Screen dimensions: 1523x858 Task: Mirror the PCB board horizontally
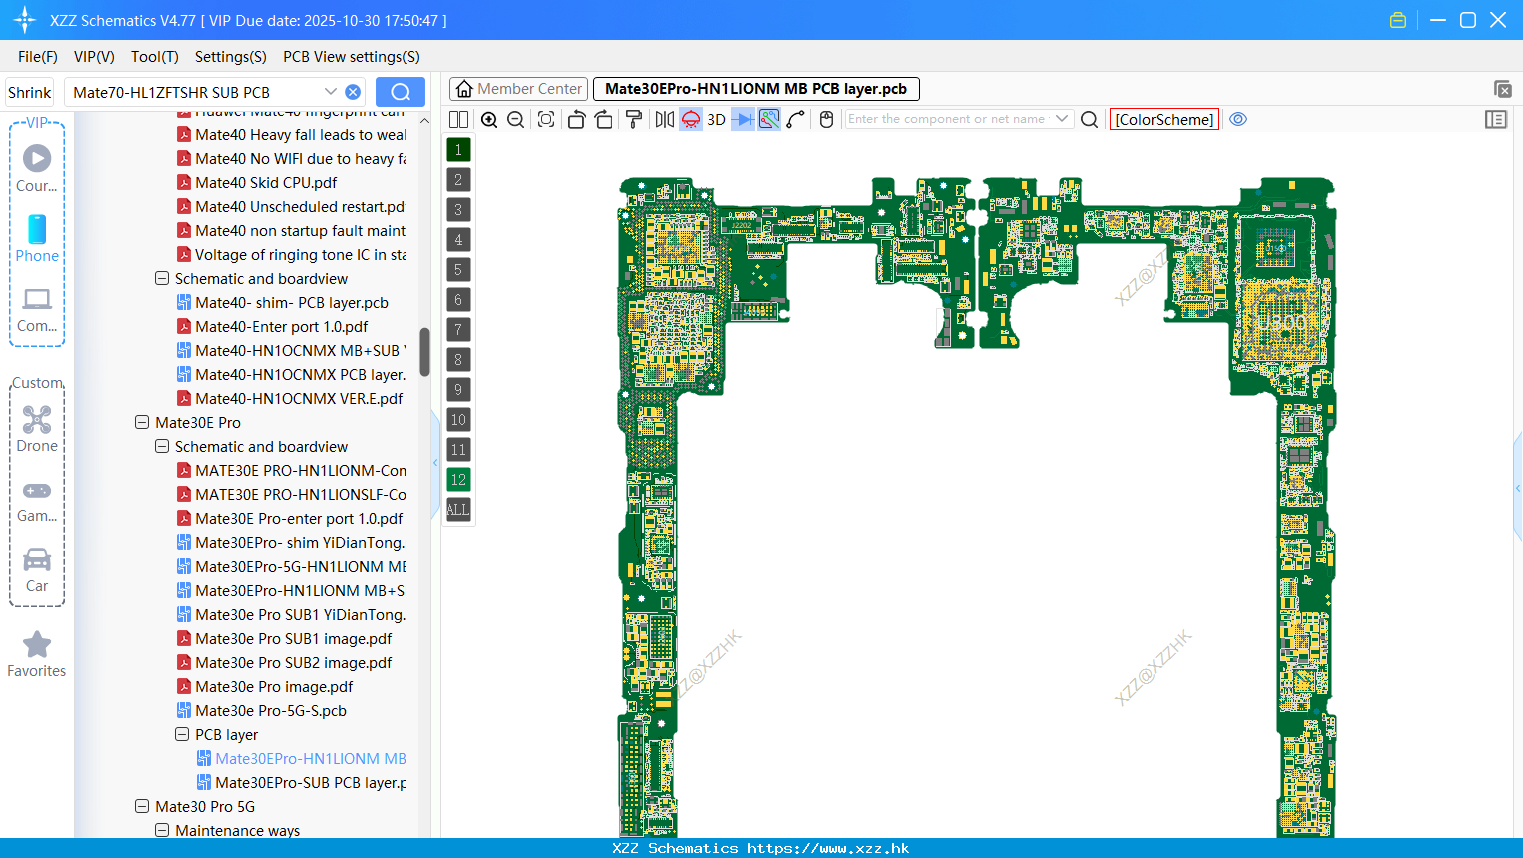click(664, 119)
